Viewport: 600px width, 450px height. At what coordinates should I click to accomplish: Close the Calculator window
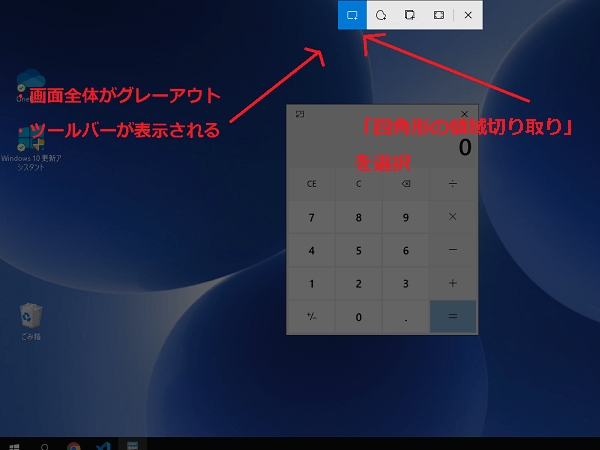pos(465,114)
